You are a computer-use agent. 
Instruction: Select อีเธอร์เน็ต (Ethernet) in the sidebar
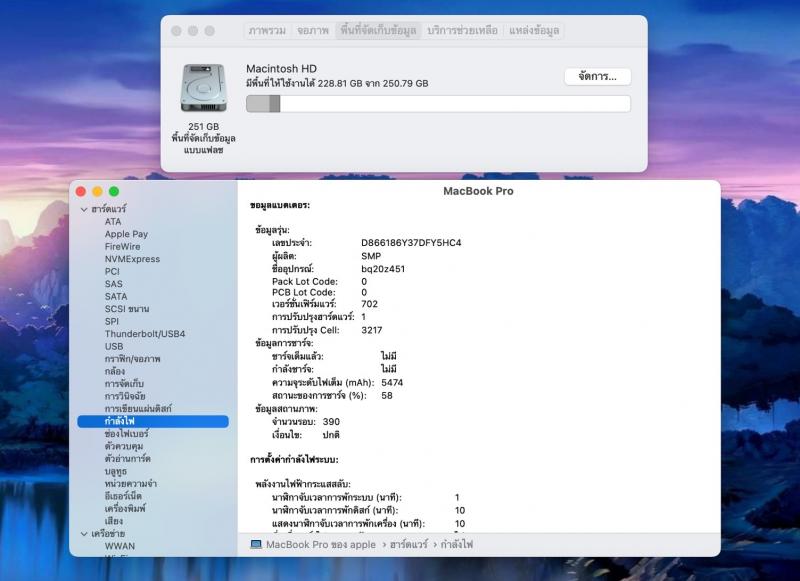(x=123, y=496)
